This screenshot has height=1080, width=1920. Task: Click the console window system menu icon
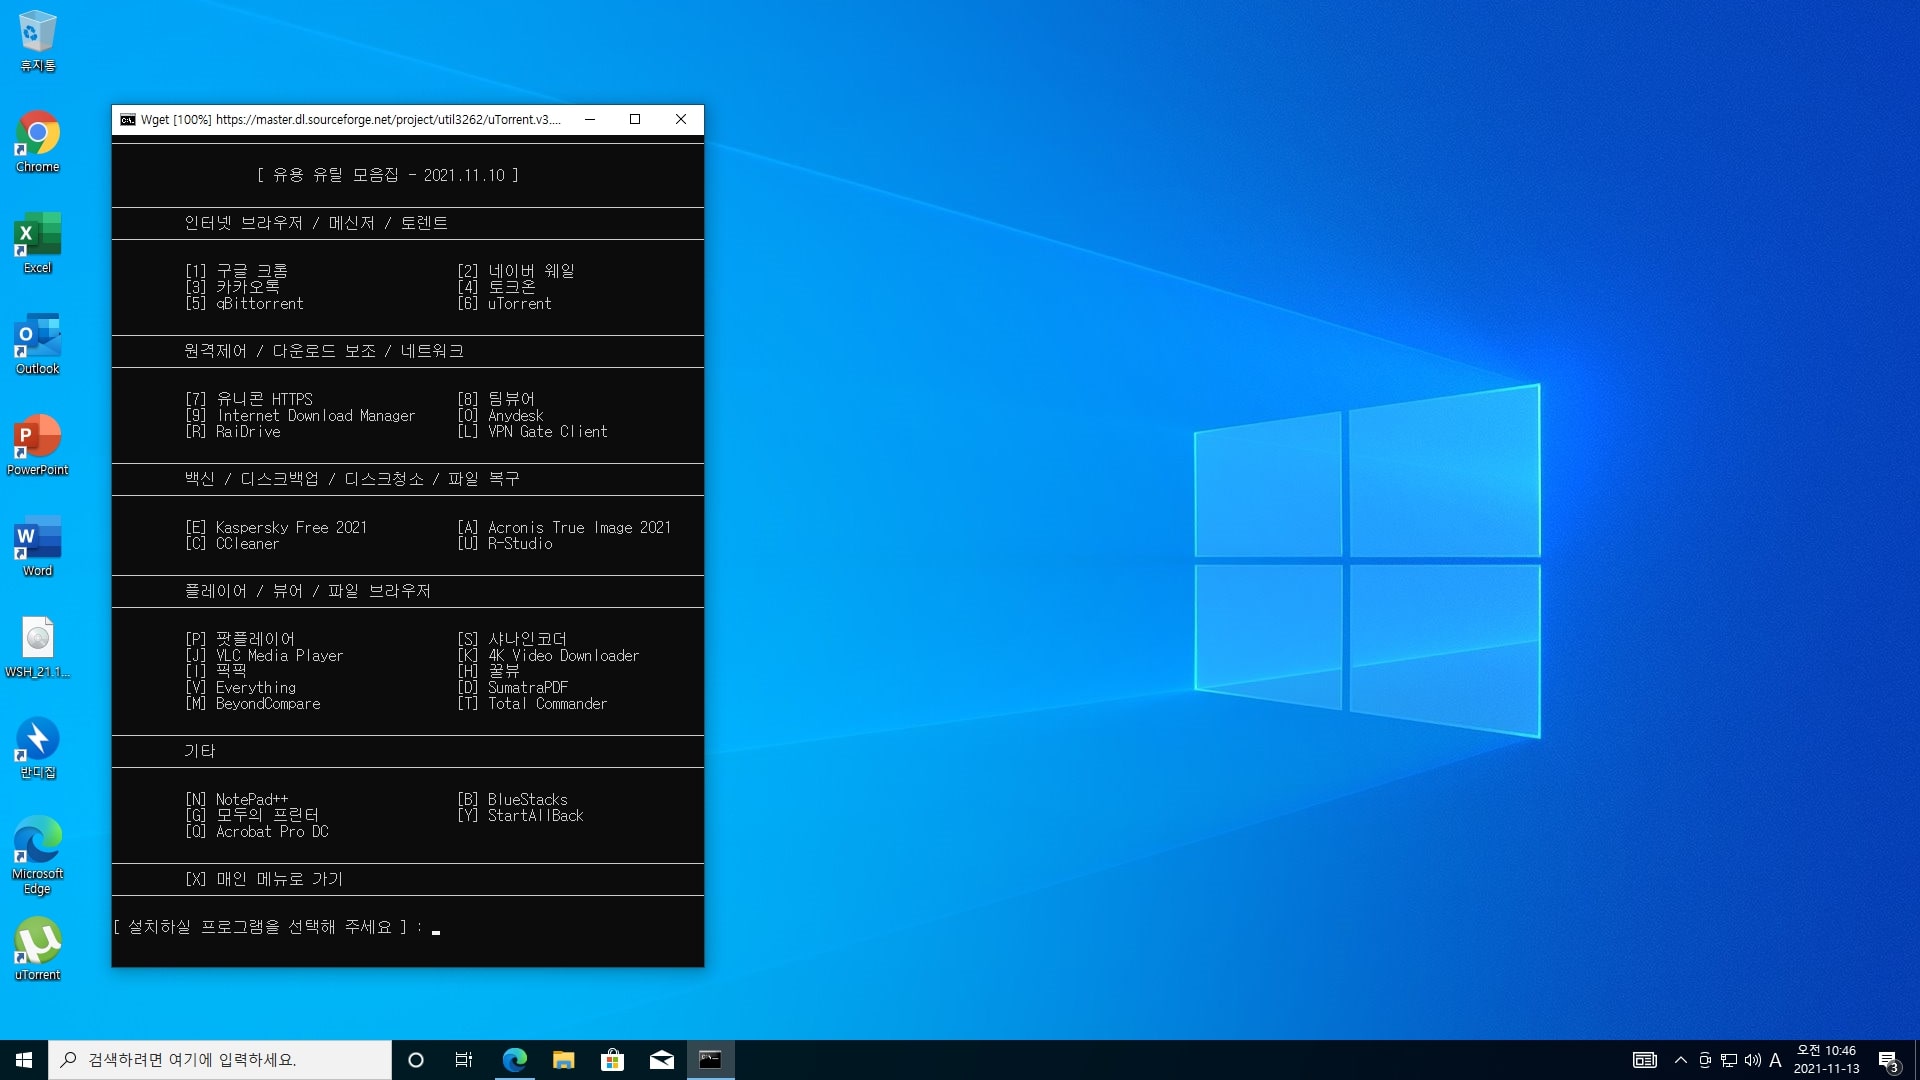[128, 120]
